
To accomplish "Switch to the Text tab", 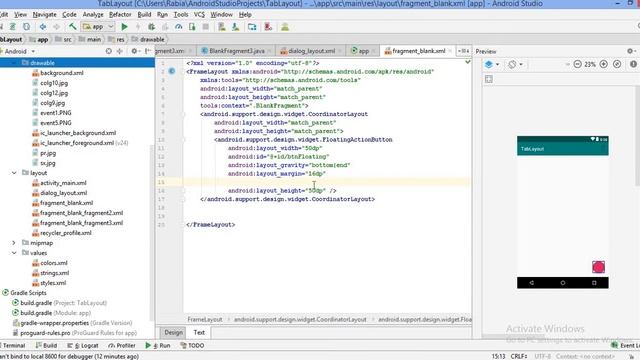I will [x=199, y=333].
